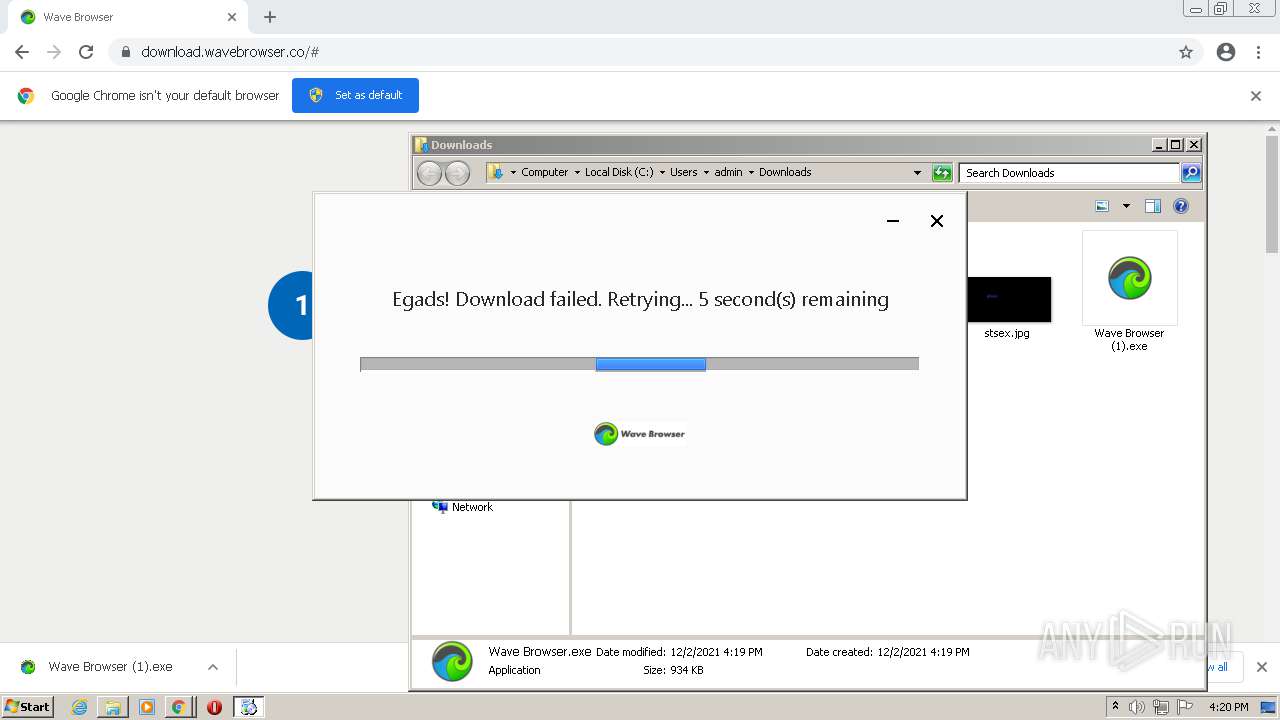
Task: Open Google Chrome from the taskbar
Action: pyautogui.click(x=179, y=707)
